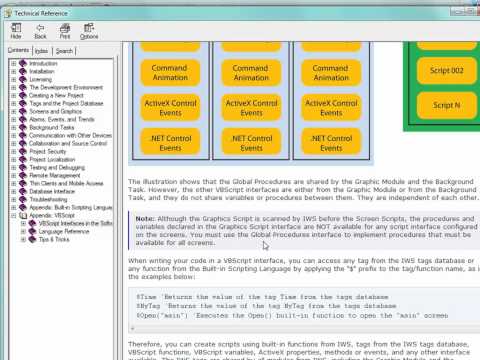Click the Database Interface book icon
Screen dimensions: 480x360
click(x=23, y=191)
